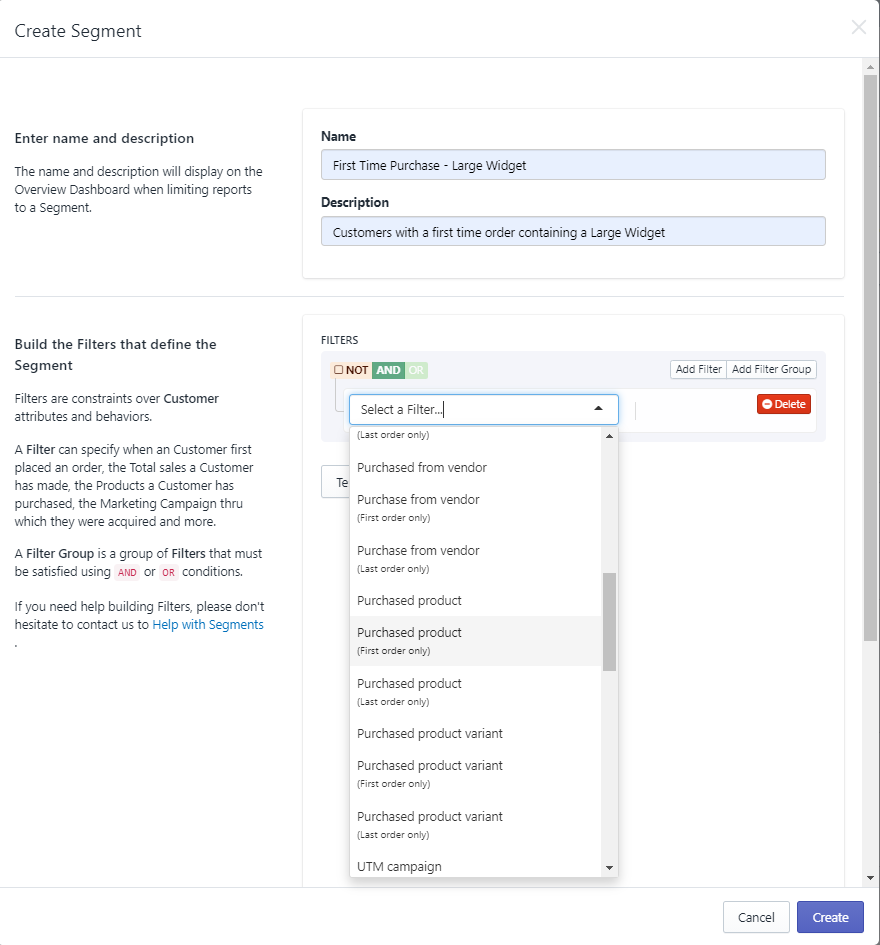Choose Purchased product variant (First order only)
This screenshot has height=945, width=880.
coord(476,774)
